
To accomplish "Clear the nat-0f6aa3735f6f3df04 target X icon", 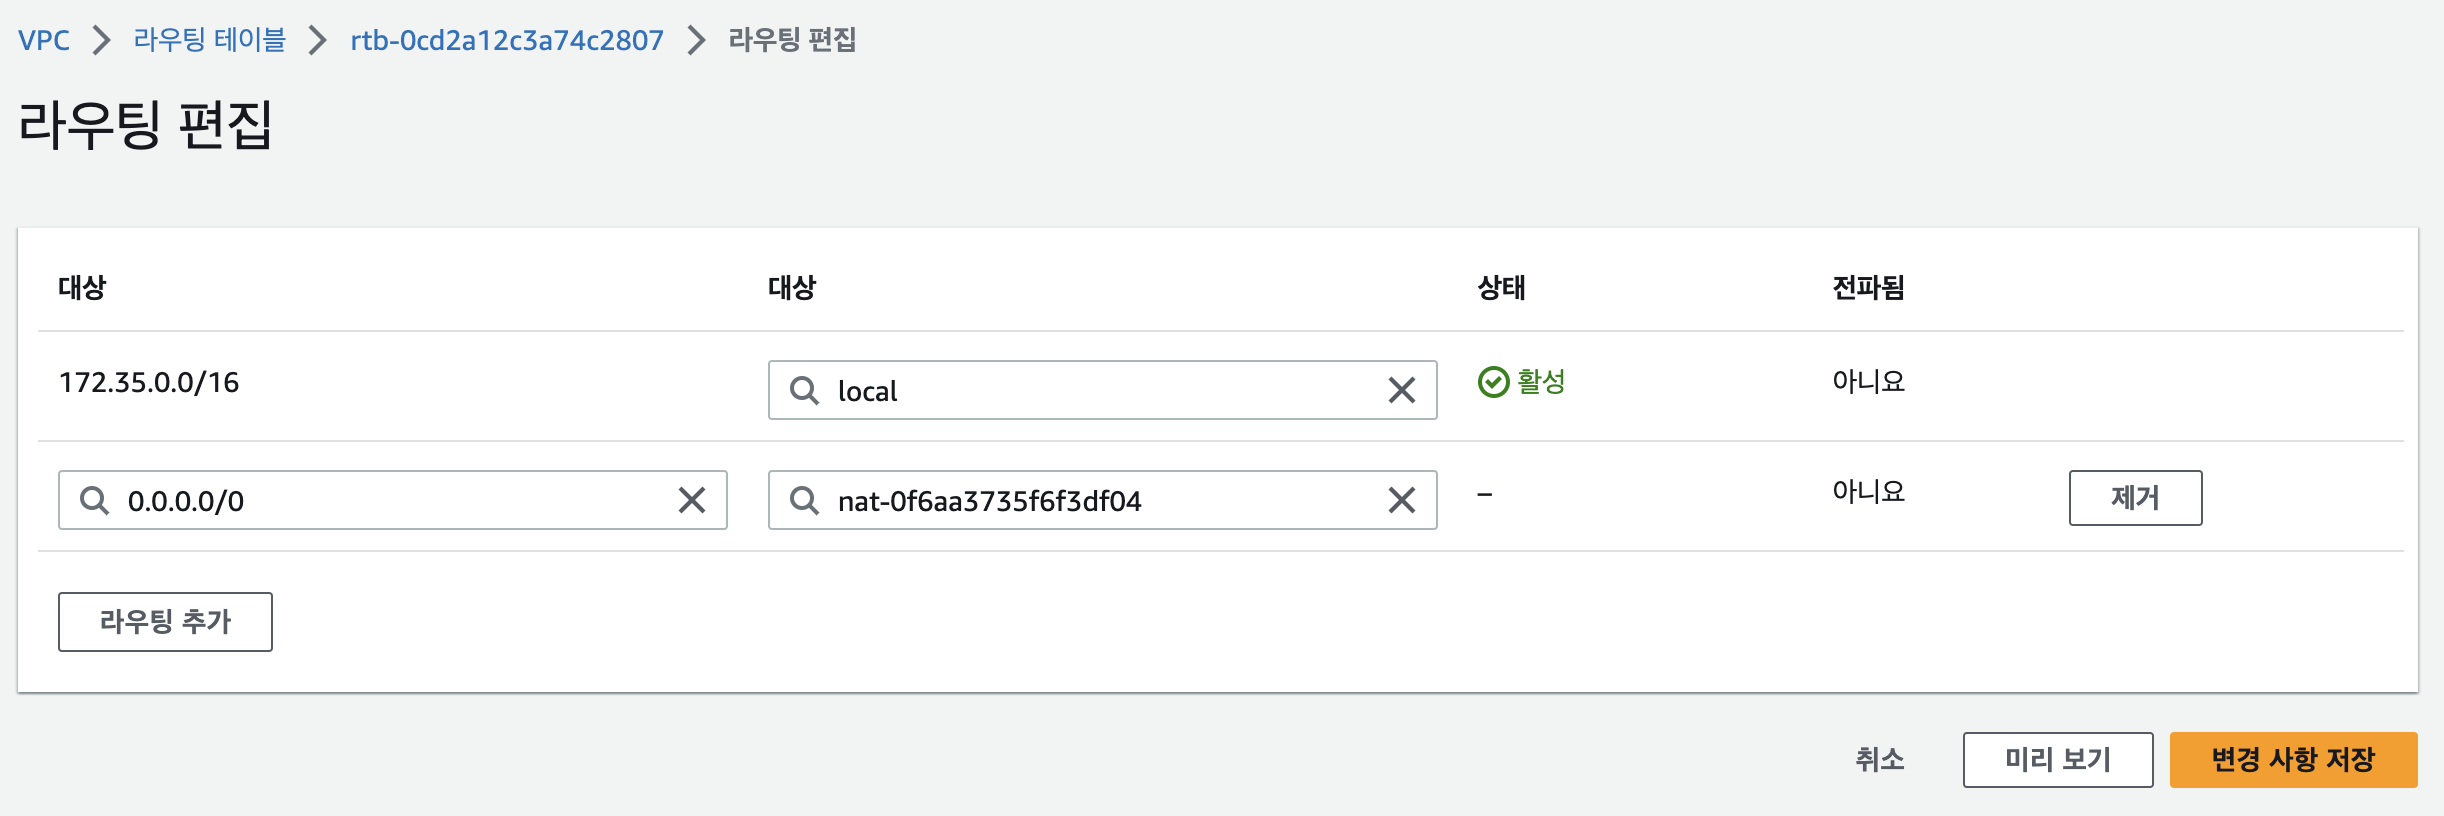I will click(1402, 500).
